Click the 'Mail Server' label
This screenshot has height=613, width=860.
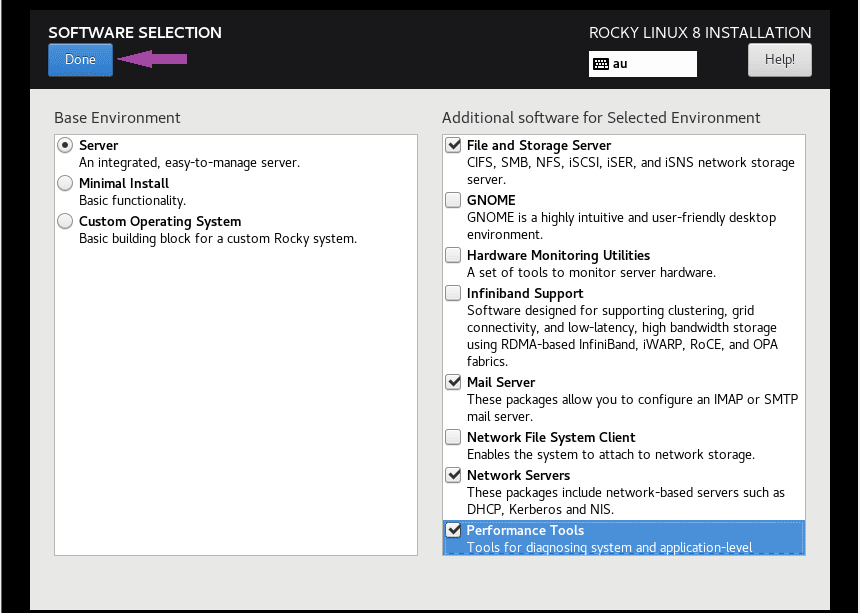[501, 382]
